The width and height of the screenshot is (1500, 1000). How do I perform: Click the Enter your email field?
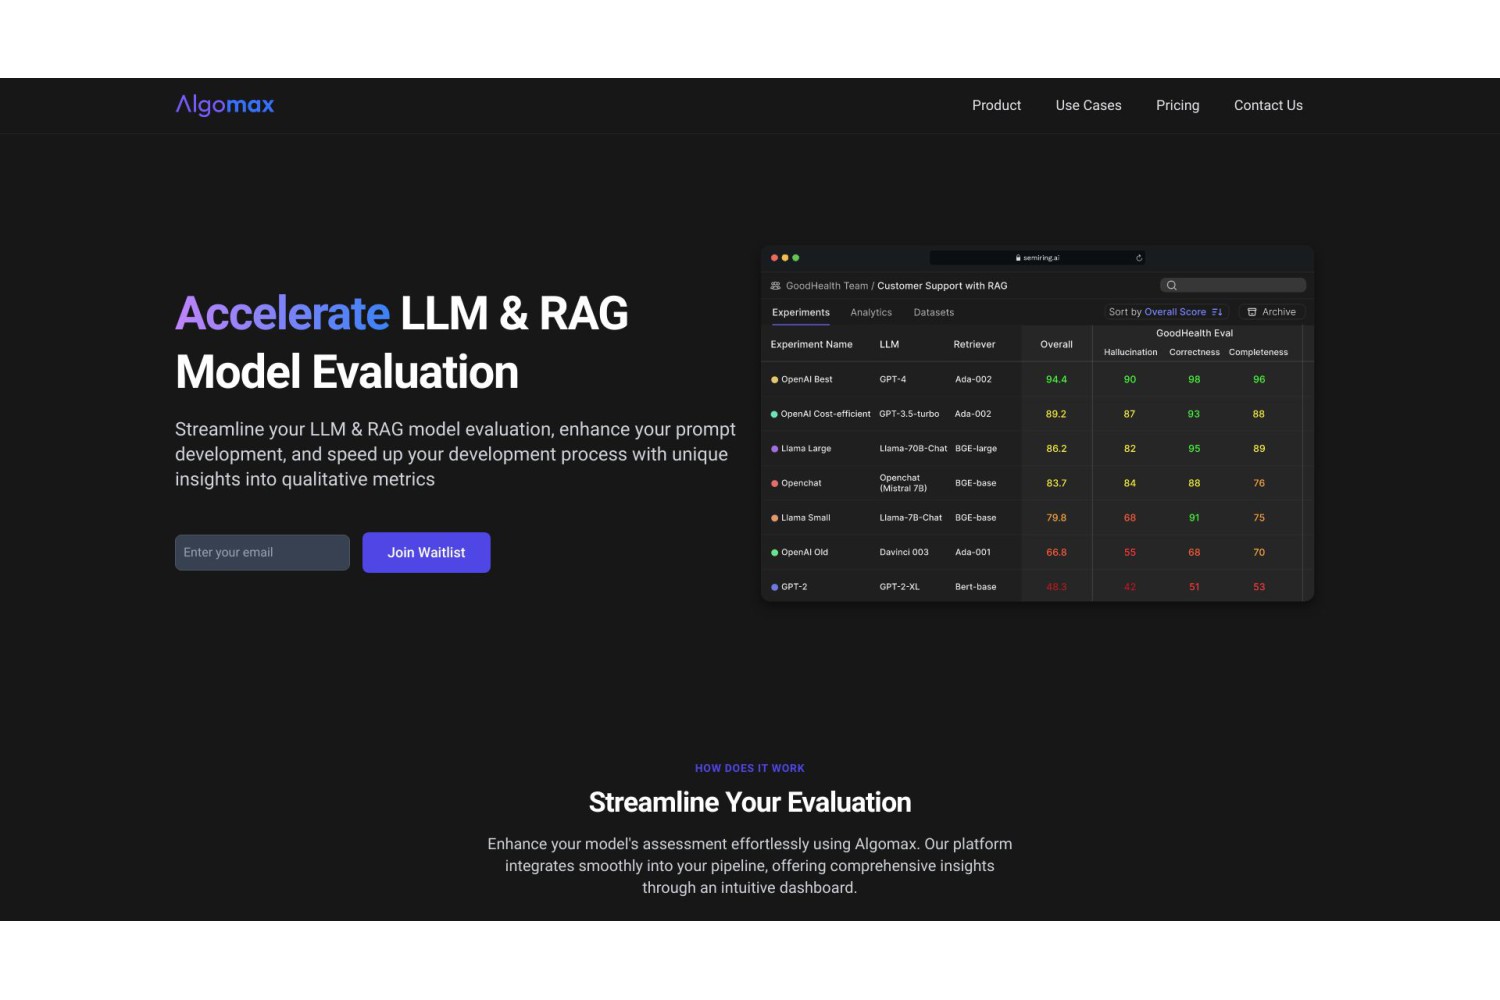click(x=262, y=552)
